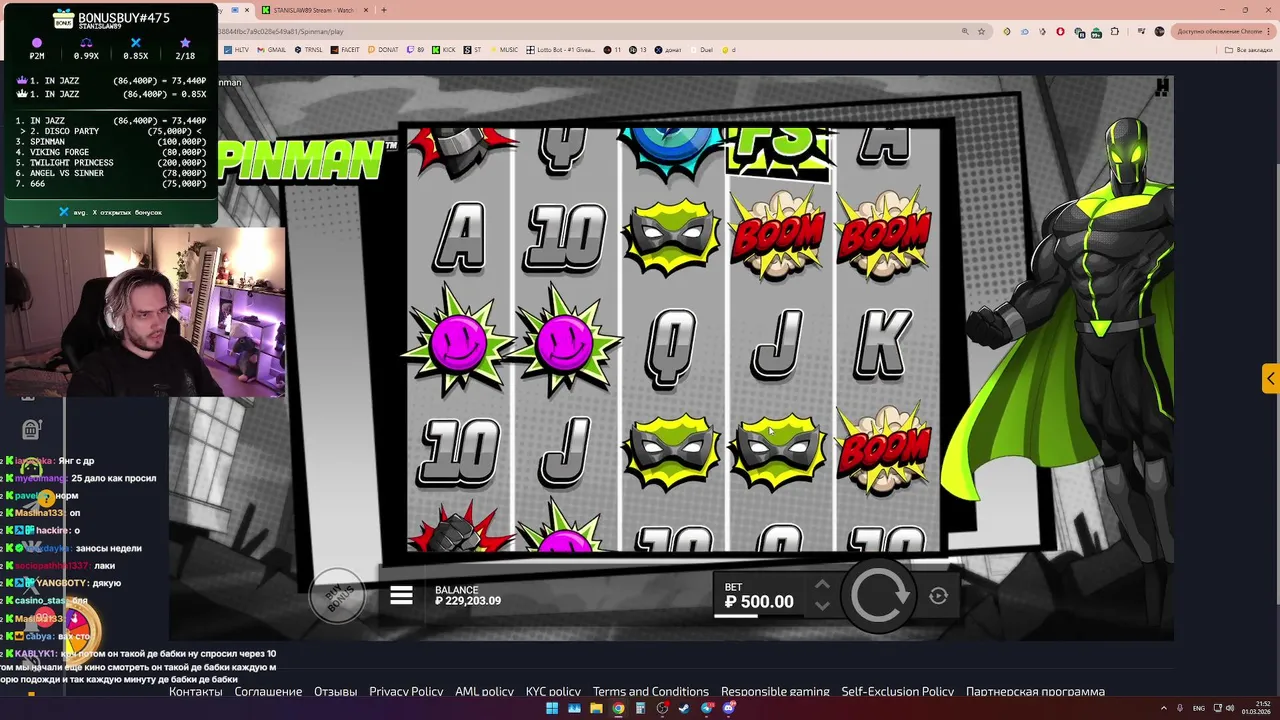
Task: Open the OBS taskbar icon
Action: [662, 708]
